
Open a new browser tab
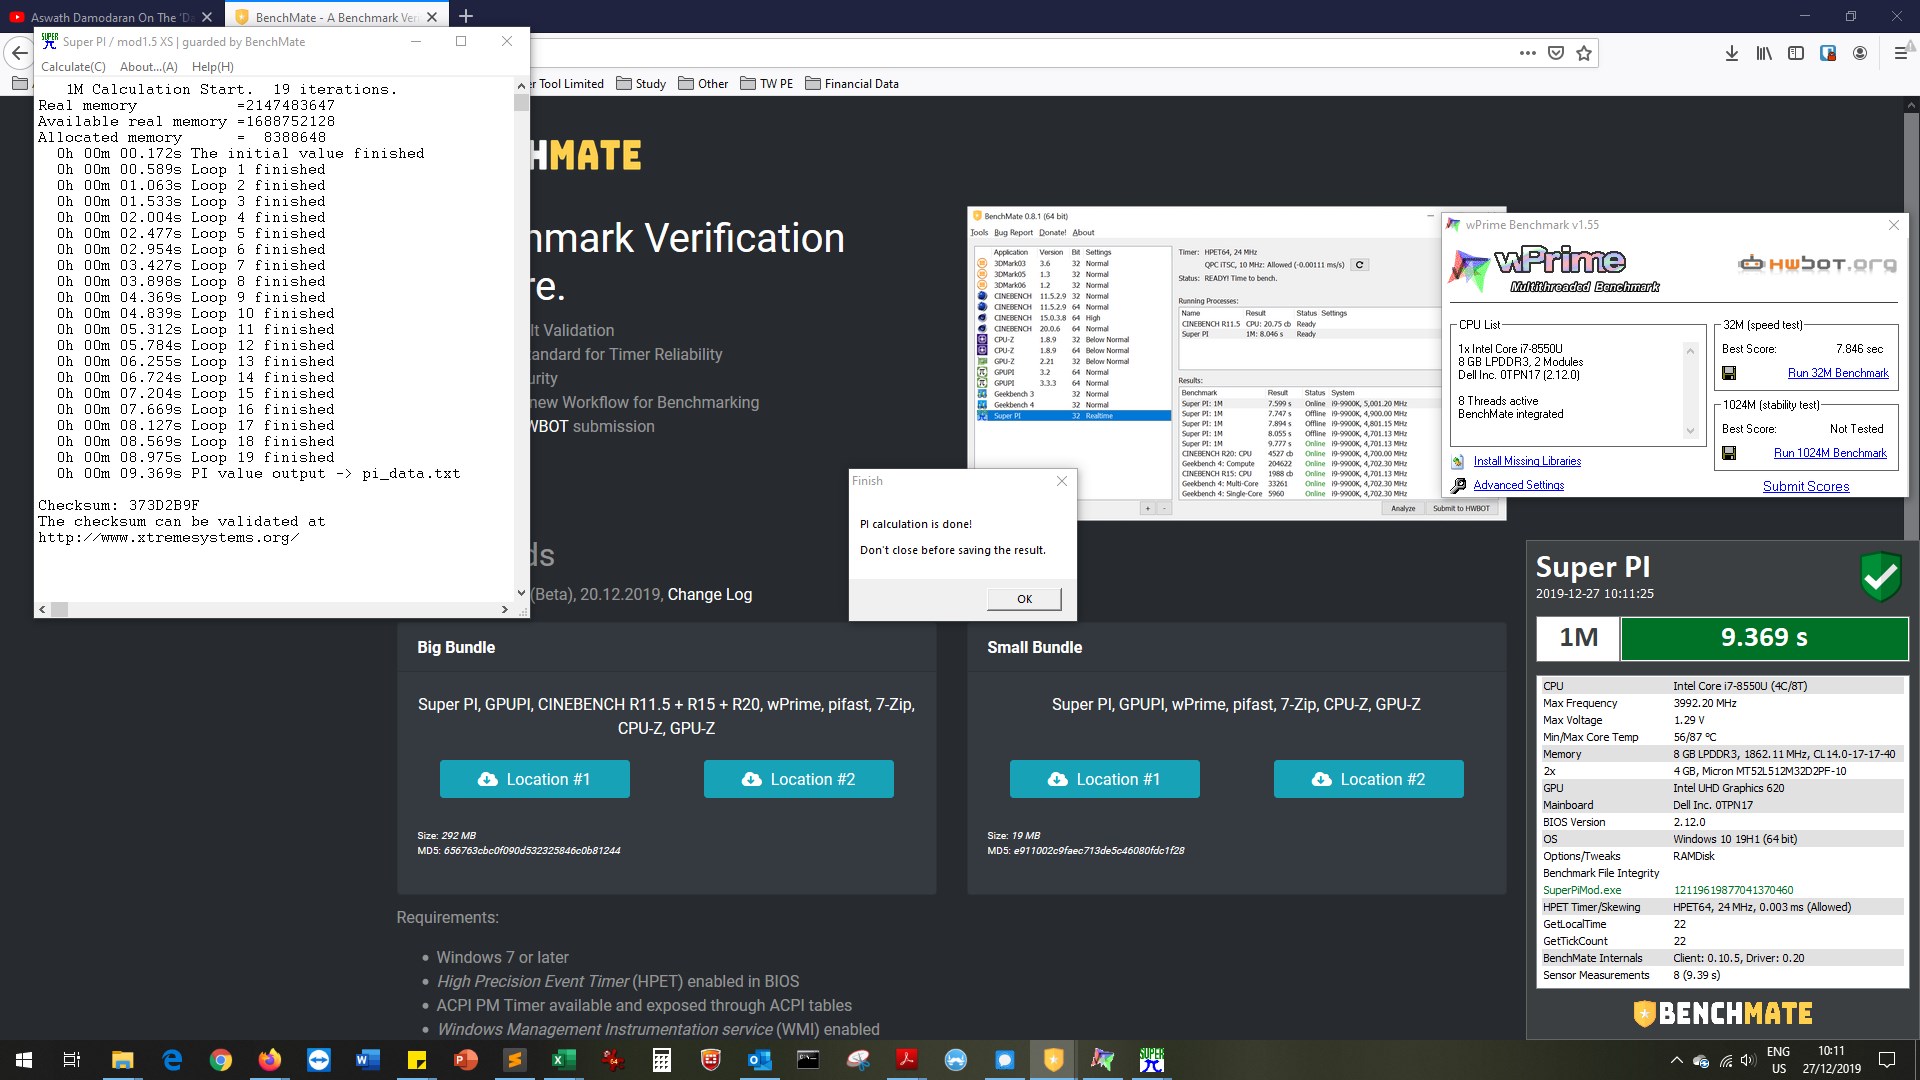click(466, 16)
